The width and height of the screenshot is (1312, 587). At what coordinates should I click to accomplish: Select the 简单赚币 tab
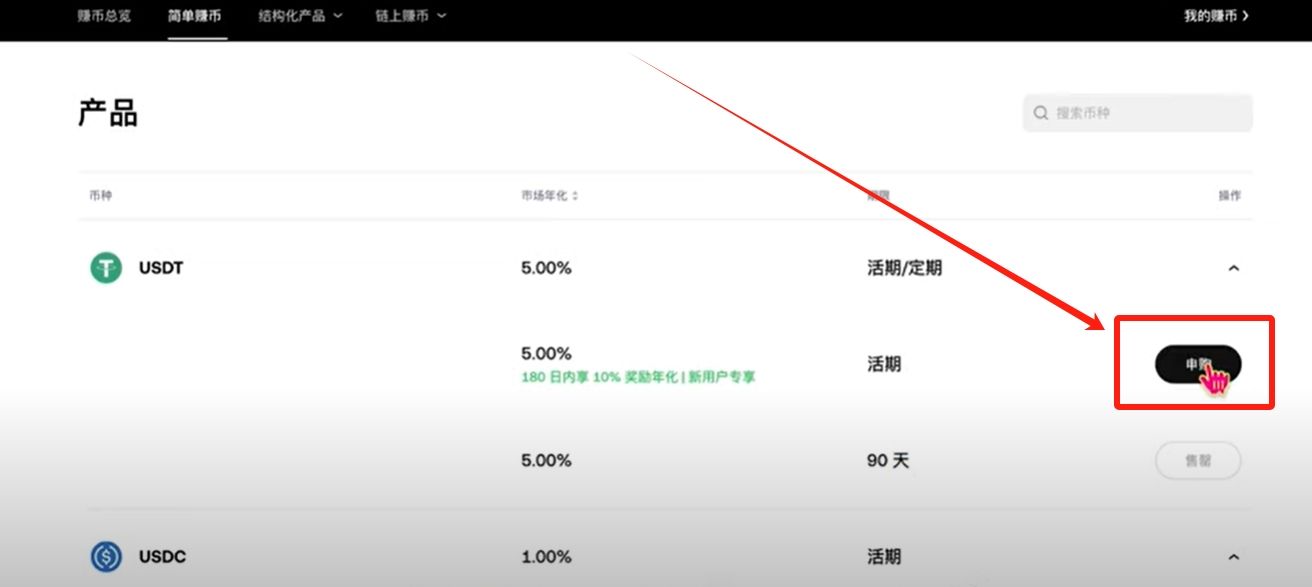(194, 16)
